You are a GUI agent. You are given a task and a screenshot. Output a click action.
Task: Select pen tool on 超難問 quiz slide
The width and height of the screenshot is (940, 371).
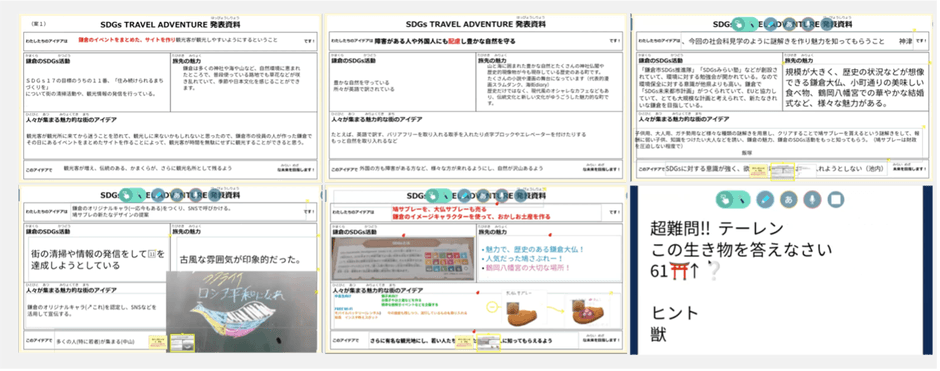coord(766,200)
